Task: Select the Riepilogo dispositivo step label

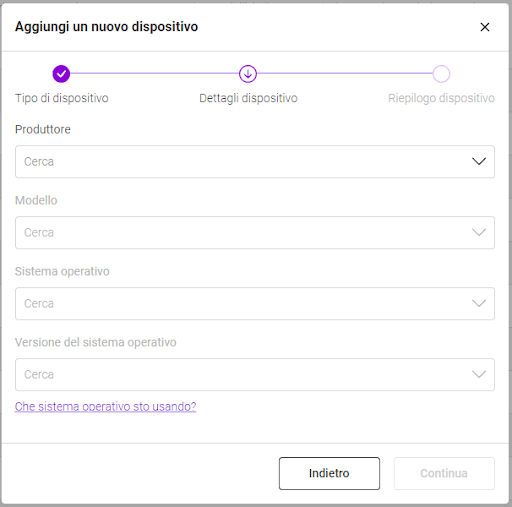Action: [x=441, y=98]
